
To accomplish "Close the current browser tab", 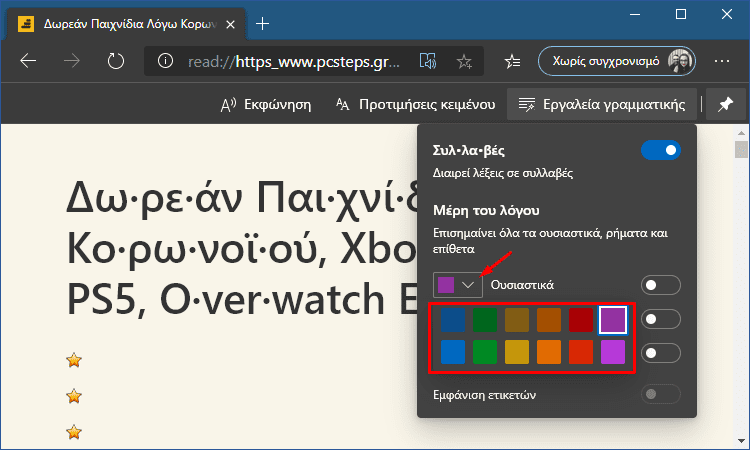I will tap(230, 24).
